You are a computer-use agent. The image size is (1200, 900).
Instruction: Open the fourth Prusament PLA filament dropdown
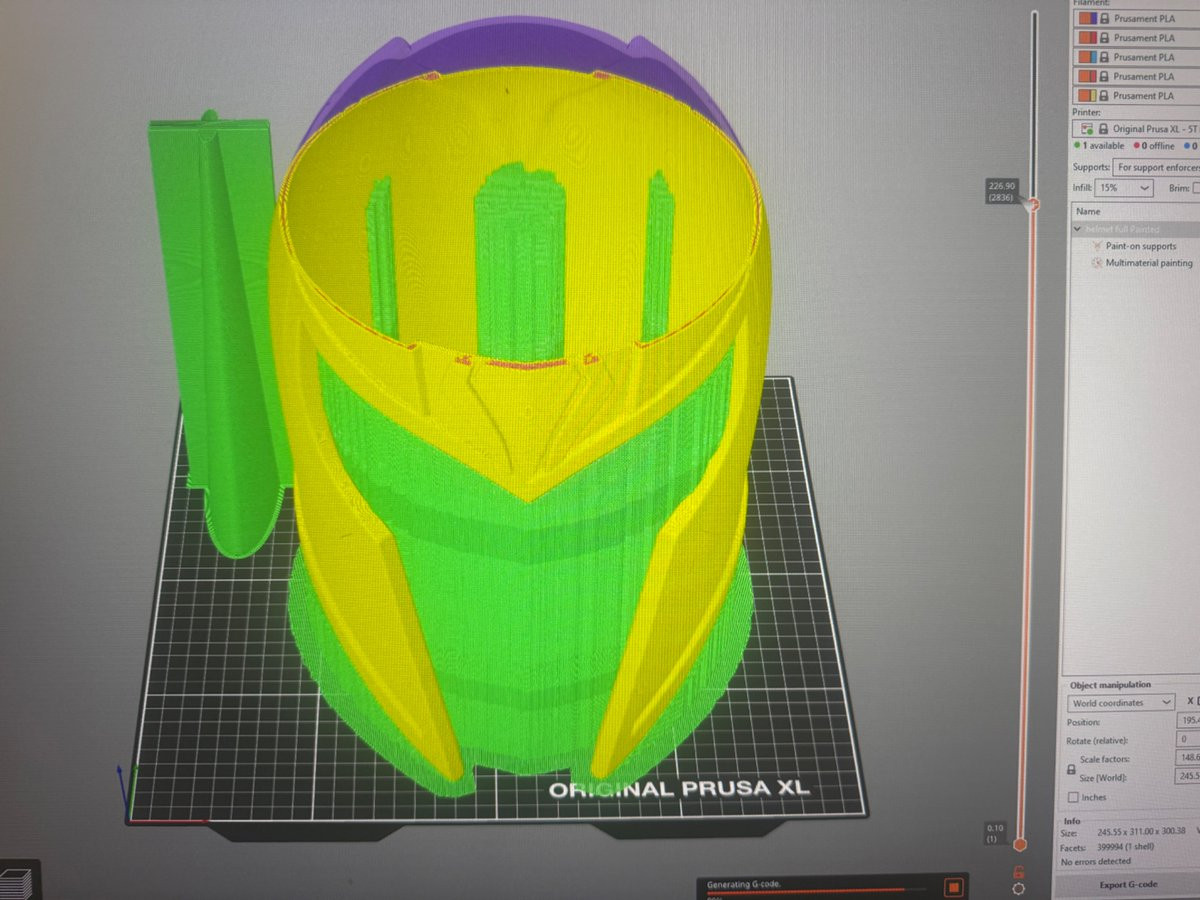coord(1137,76)
